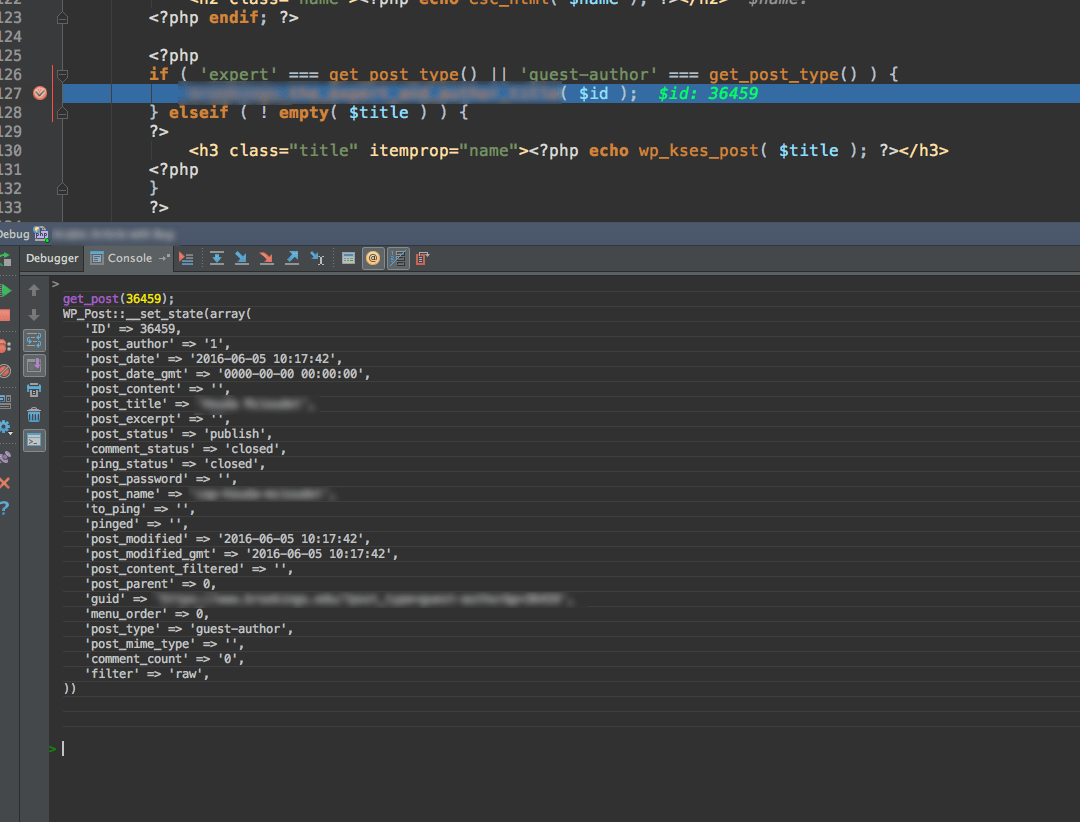The width and height of the screenshot is (1080, 822).
Task: Click the Show Execution Point icon
Action: coord(186,258)
